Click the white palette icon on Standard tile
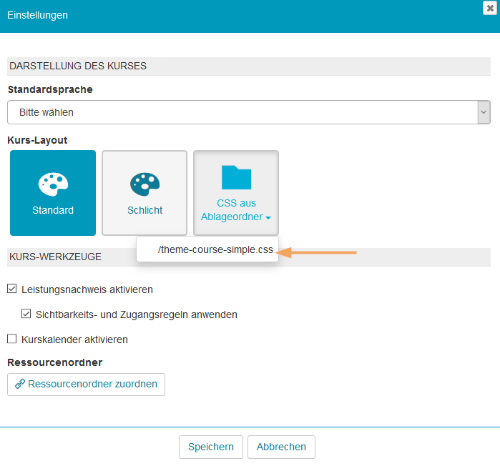Screen dimensions: 500x466 pos(53,184)
